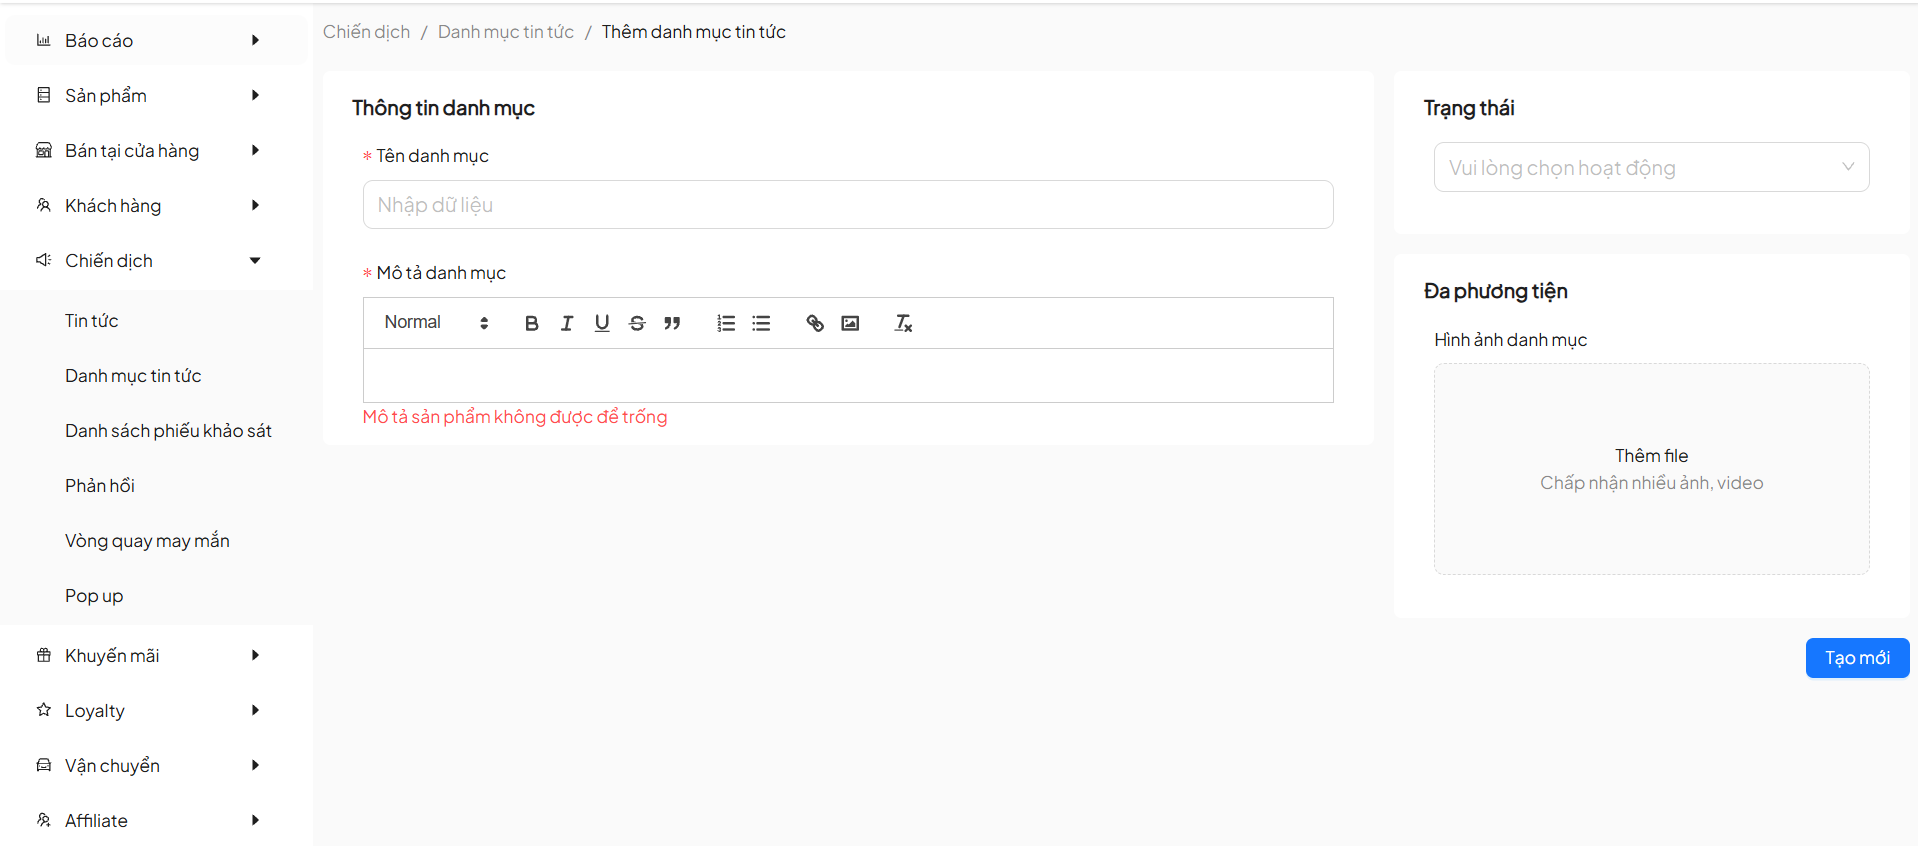Open the Trạng thái status dropdown
The image size is (1918, 846).
click(x=1650, y=167)
